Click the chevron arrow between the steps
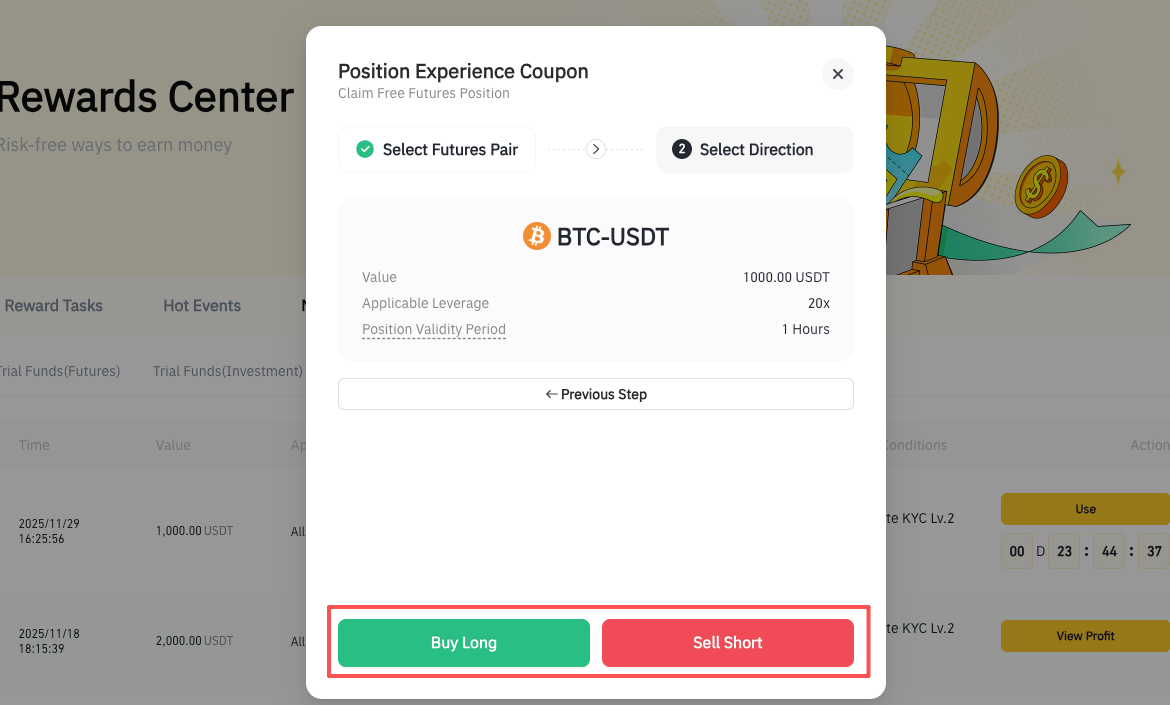Image resolution: width=1170 pixels, height=705 pixels. click(595, 149)
